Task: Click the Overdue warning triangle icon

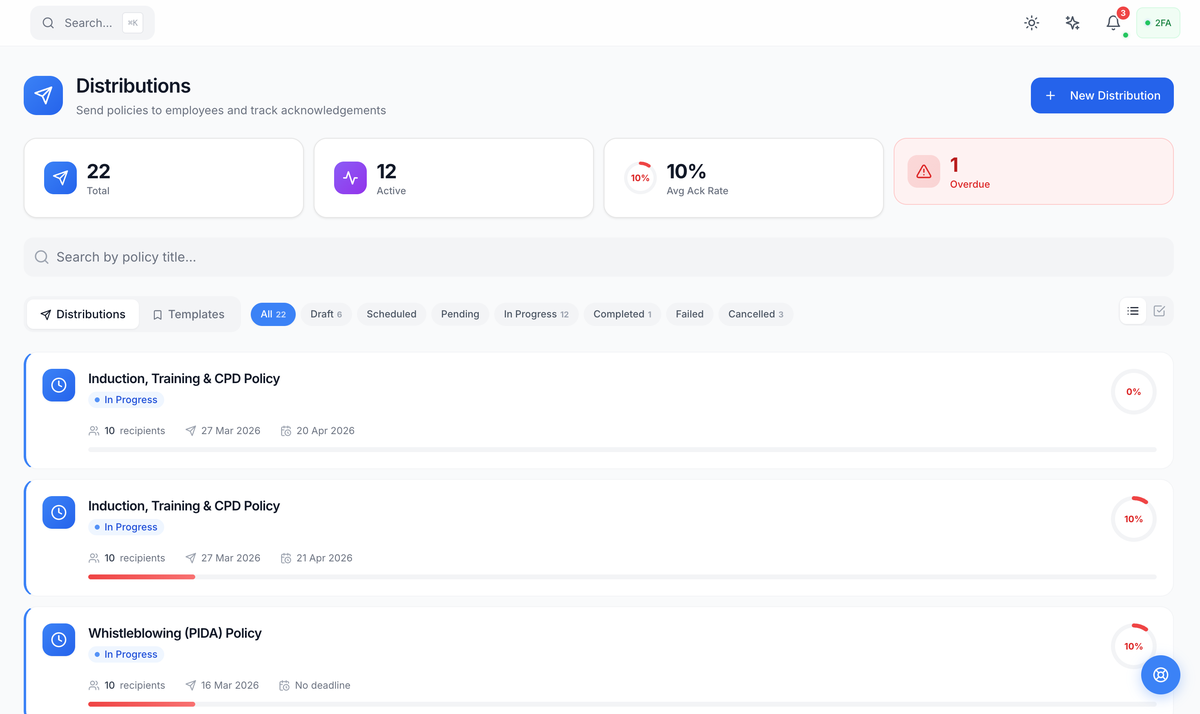Action: tap(923, 172)
